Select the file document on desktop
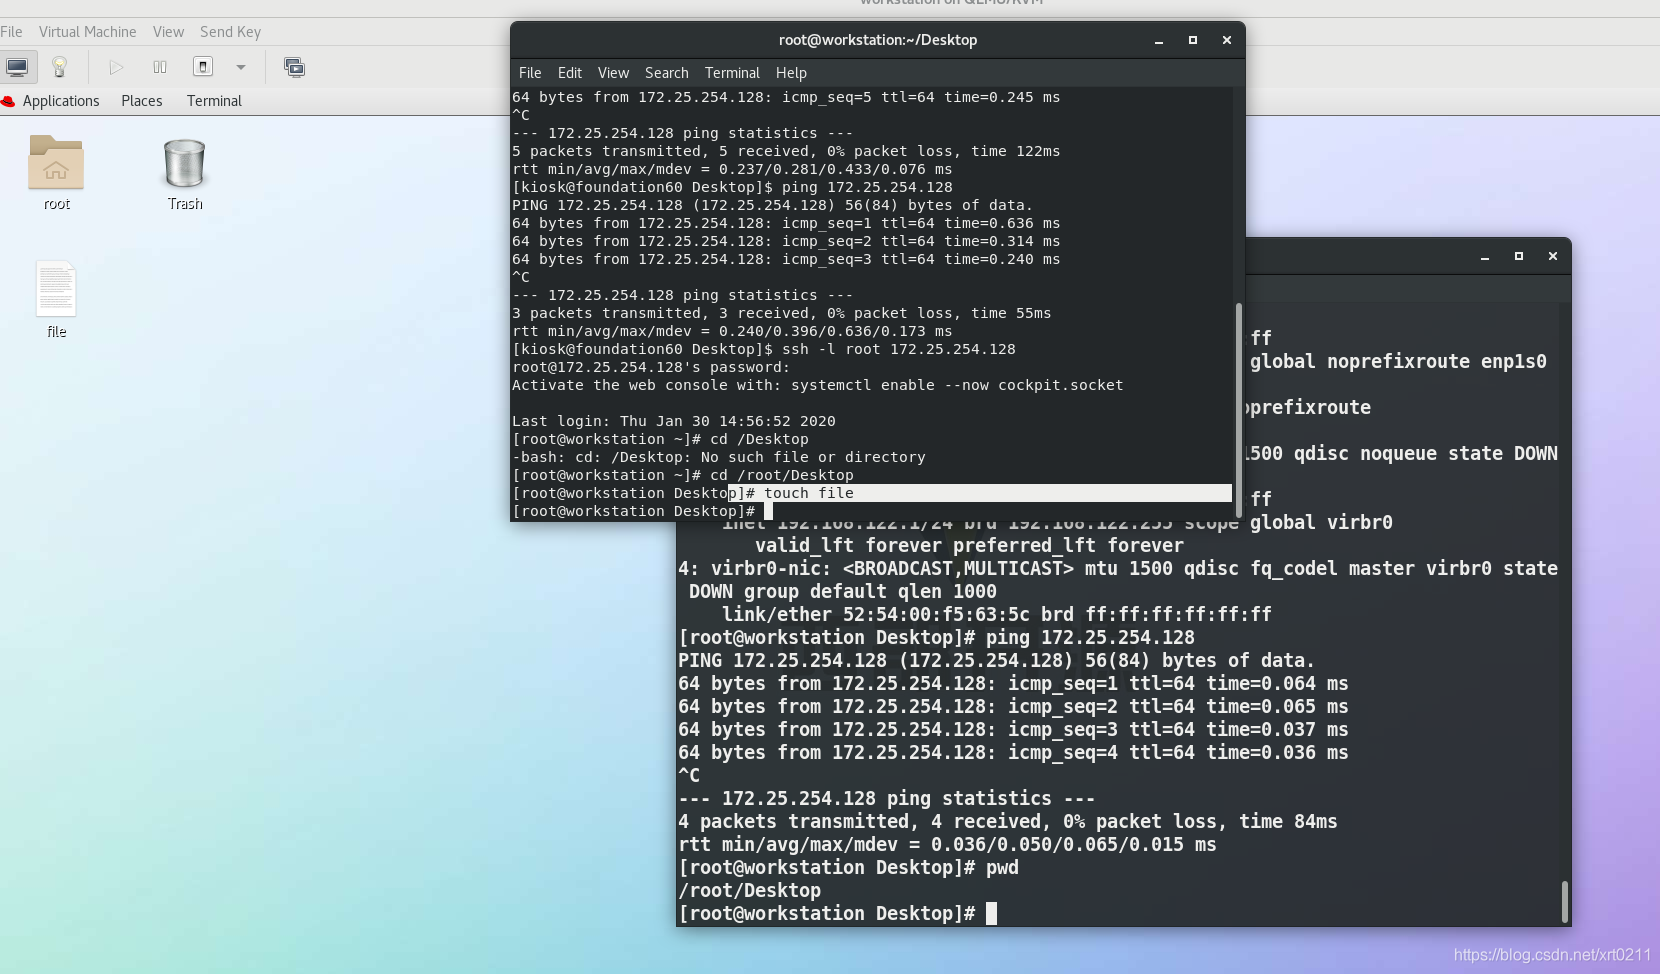 click(x=56, y=300)
